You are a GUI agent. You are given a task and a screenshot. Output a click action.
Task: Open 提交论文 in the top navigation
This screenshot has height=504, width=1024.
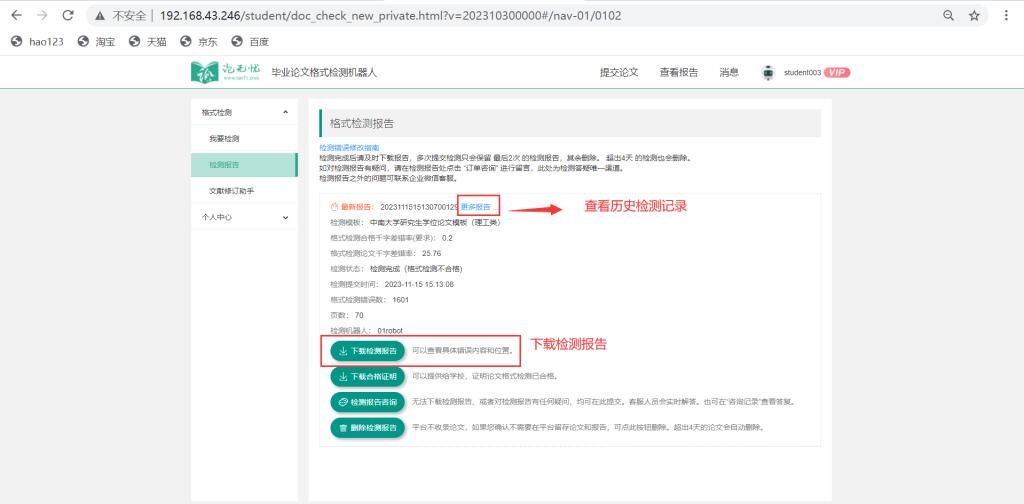(618, 72)
